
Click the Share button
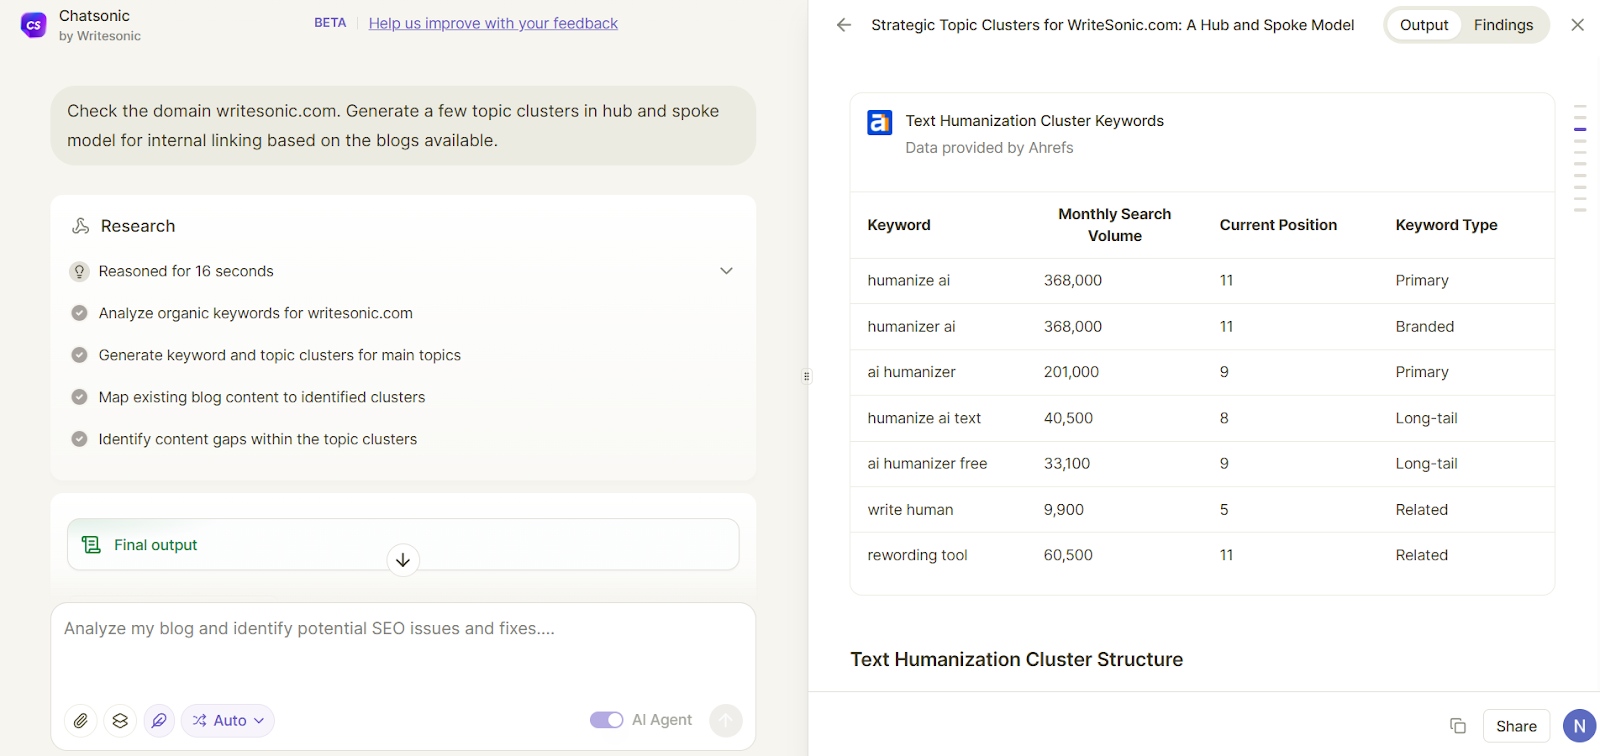[1516, 726]
